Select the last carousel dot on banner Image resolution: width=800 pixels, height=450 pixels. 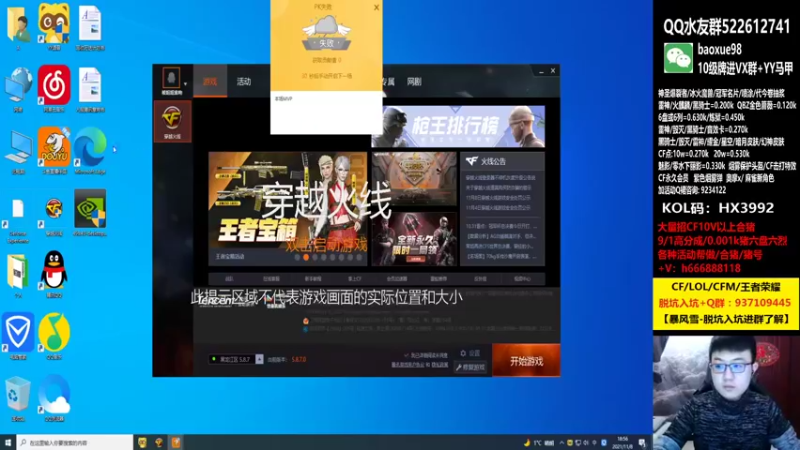point(359,258)
